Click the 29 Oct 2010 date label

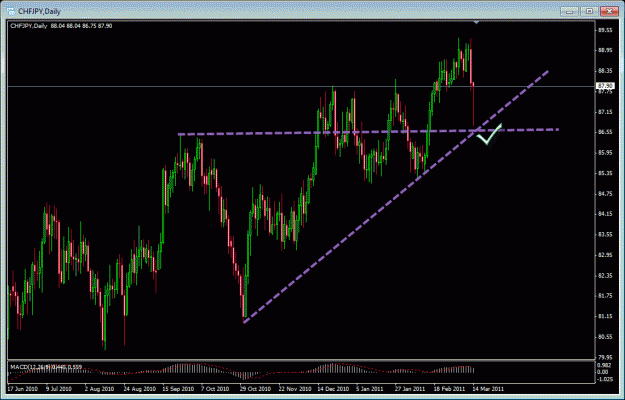[x=256, y=389]
